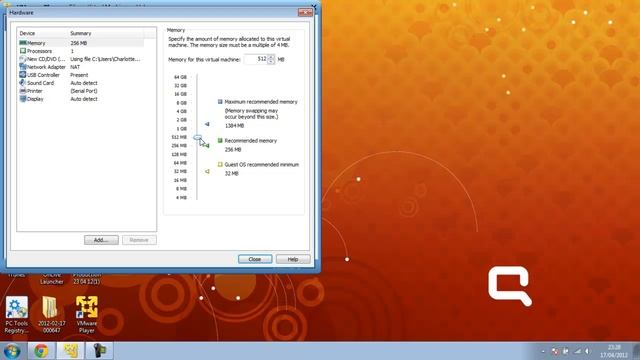Select the Network Adapter device icon
640x360 pixels.
tap(23, 67)
